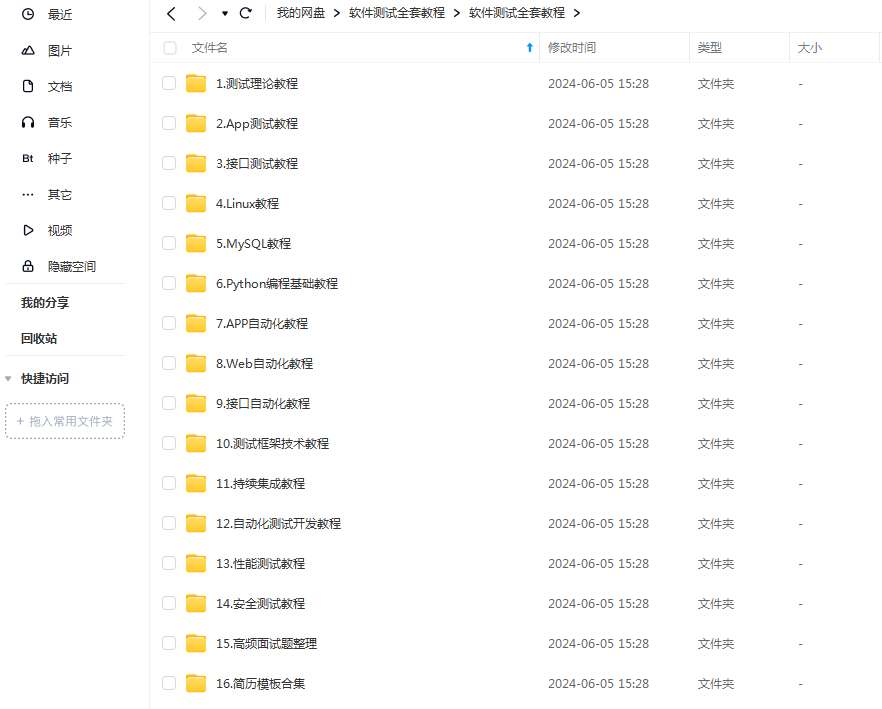Click the chevron after last breadcrumb
The width and height of the screenshot is (882, 709).
pos(577,13)
